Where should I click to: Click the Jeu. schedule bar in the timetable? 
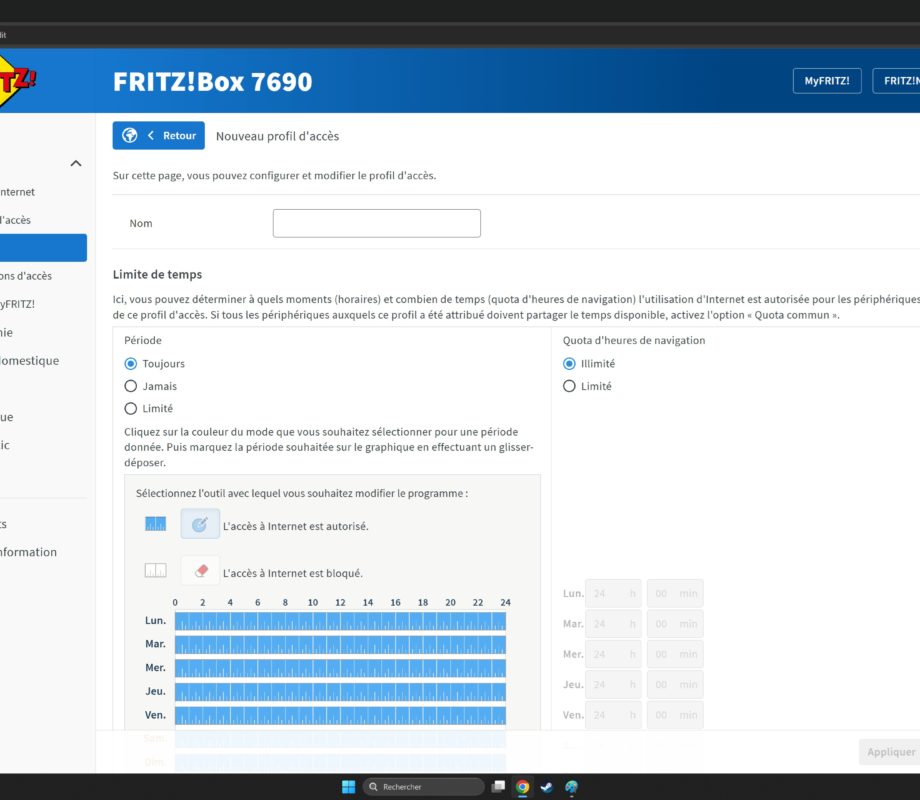coord(340,691)
